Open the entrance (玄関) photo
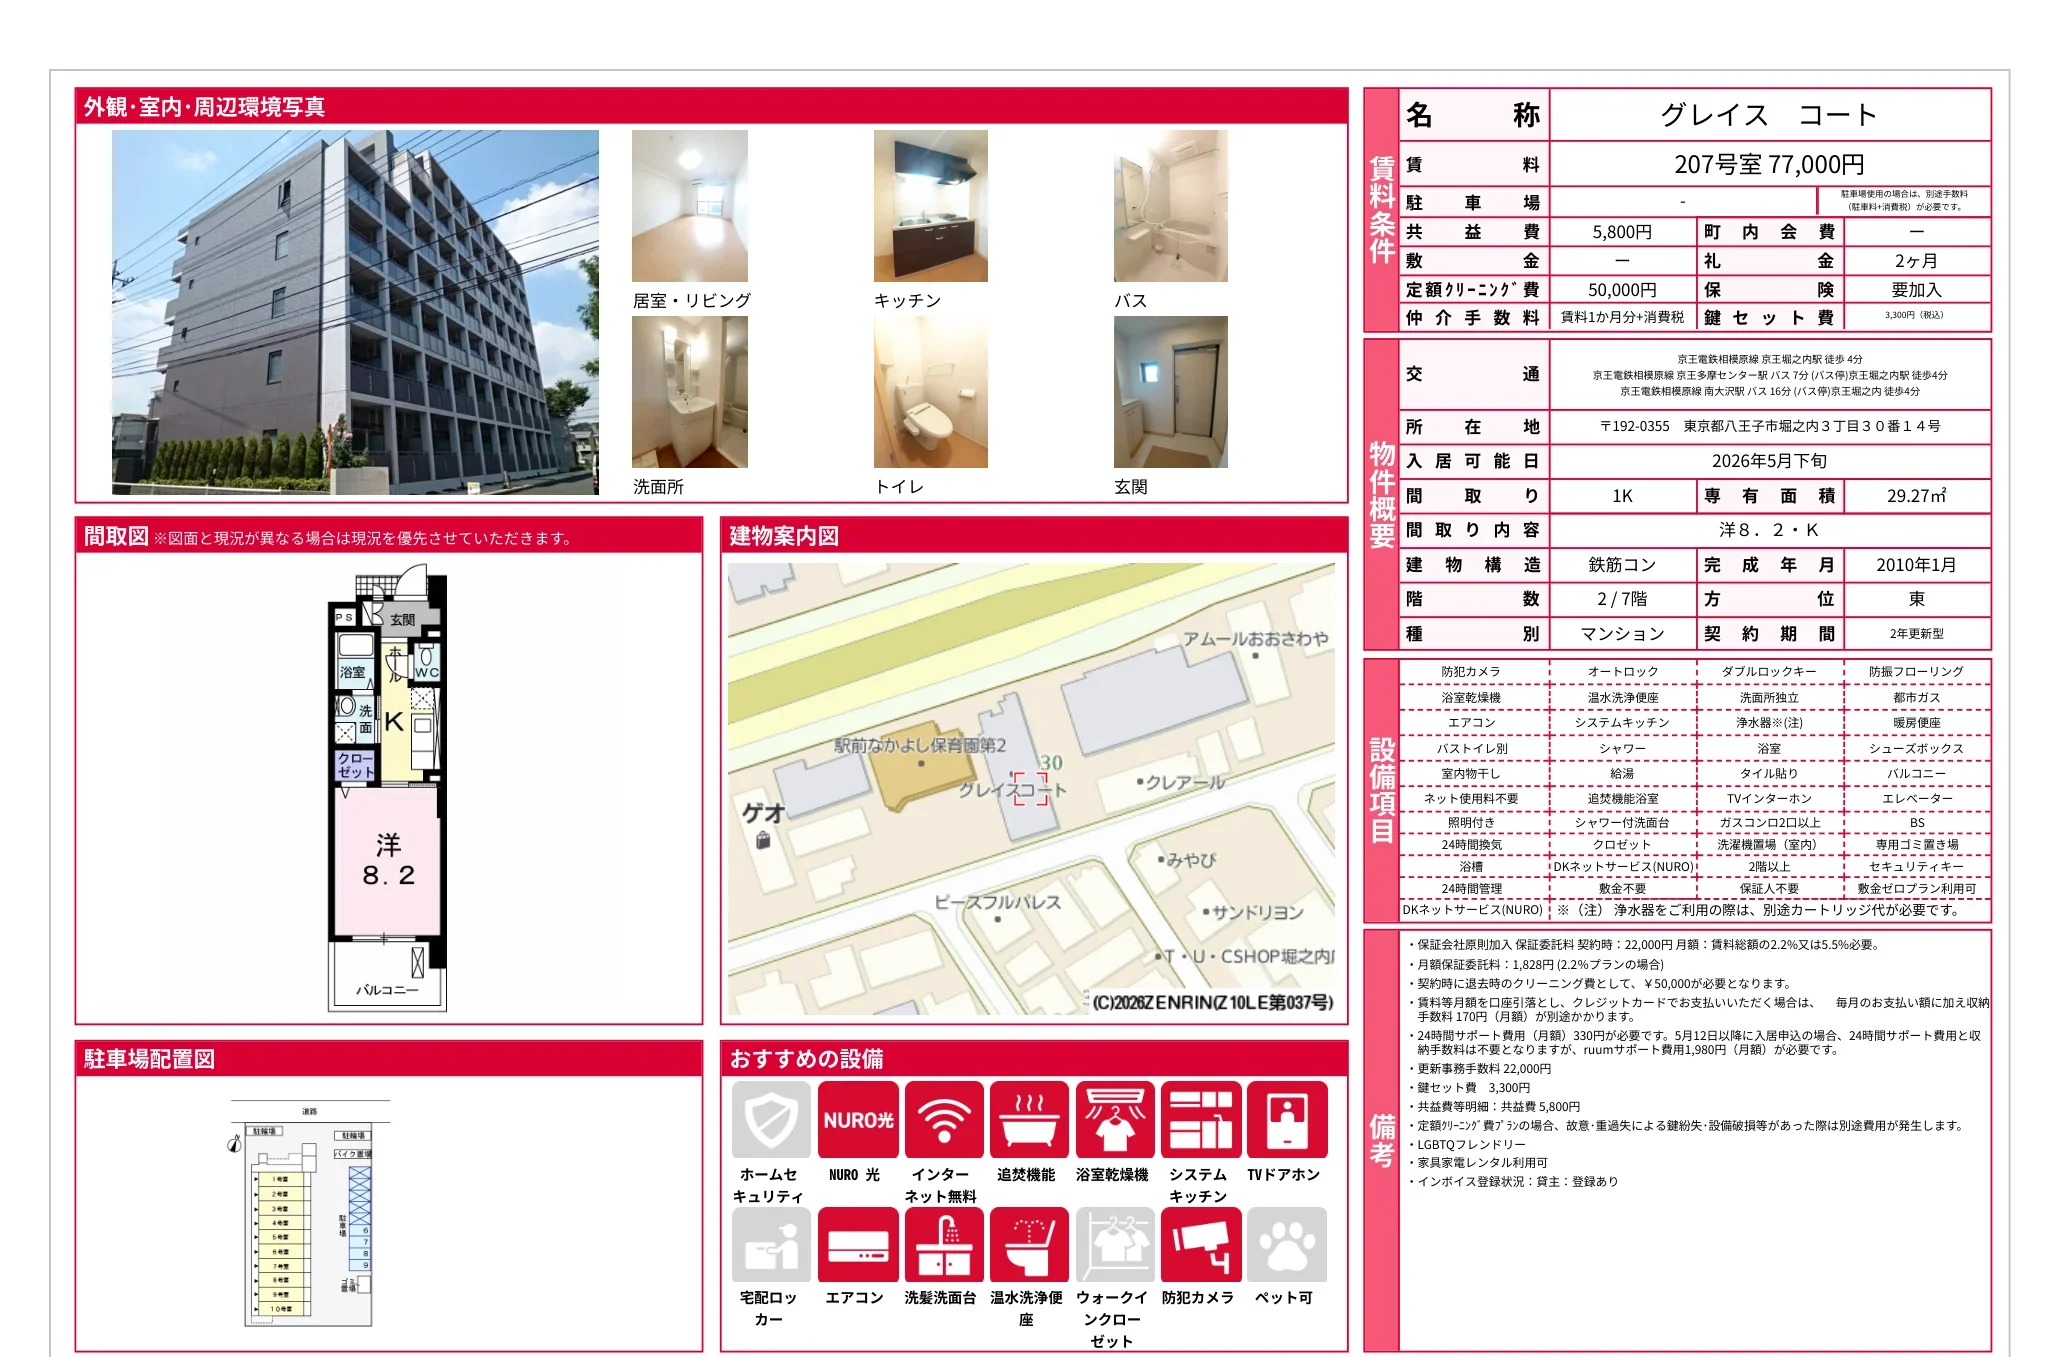 pyautogui.click(x=1170, y=392)
